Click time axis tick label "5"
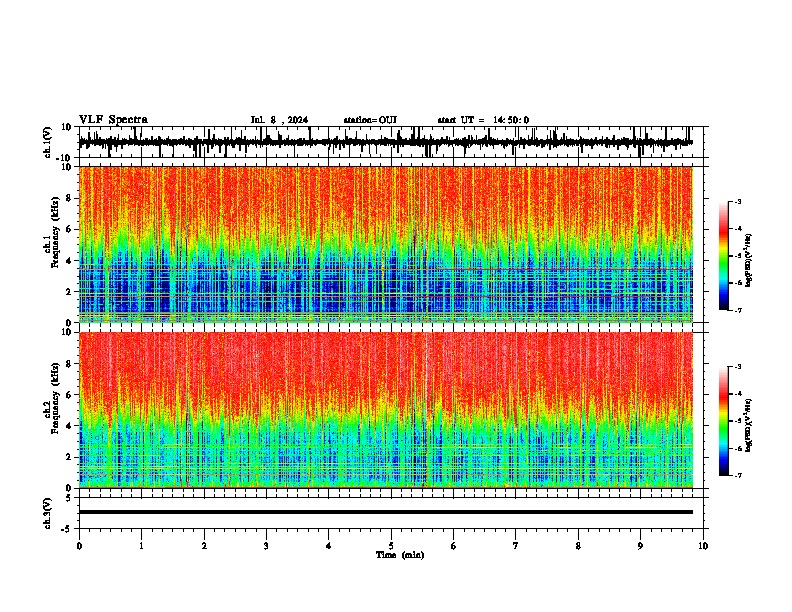The image size is (792, 612). pyautogui.click(x=391, y=545)
